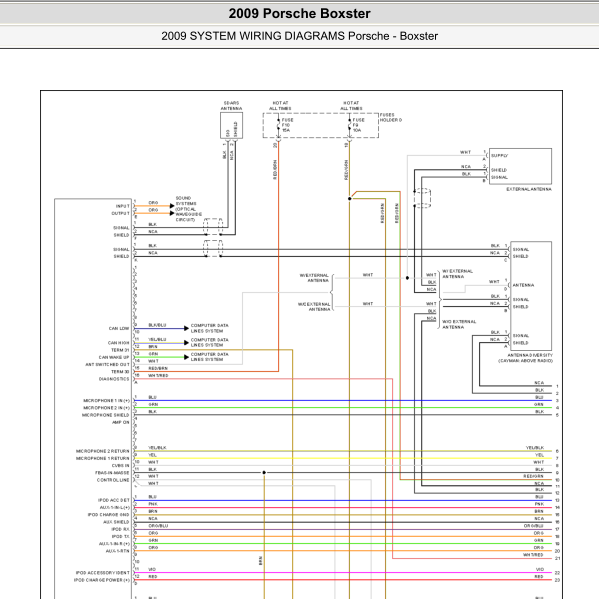The image size is (599, 599).
Task: Click the "2009 Porsche Boxster" title heading
Action: coord(300,14)
